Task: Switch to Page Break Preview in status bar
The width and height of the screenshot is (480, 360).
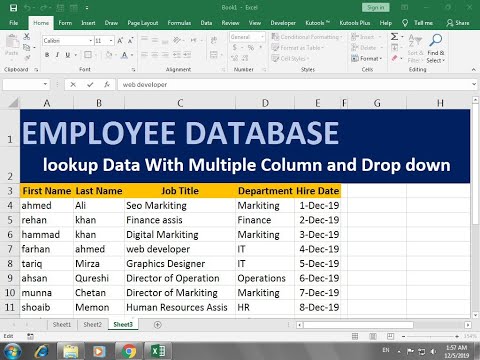Action: click(x=390, y=336)
